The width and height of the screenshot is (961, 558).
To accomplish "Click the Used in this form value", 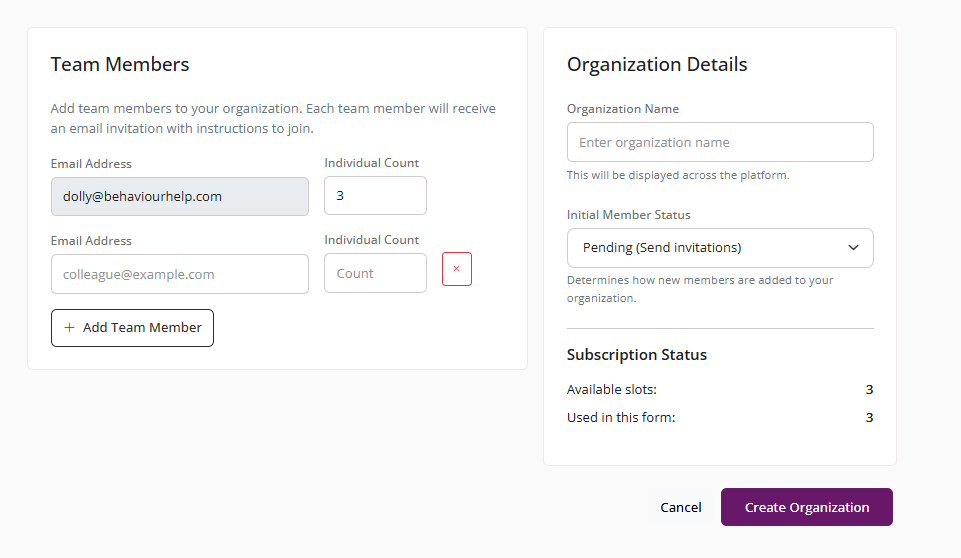I will click(x=869, y=418).
